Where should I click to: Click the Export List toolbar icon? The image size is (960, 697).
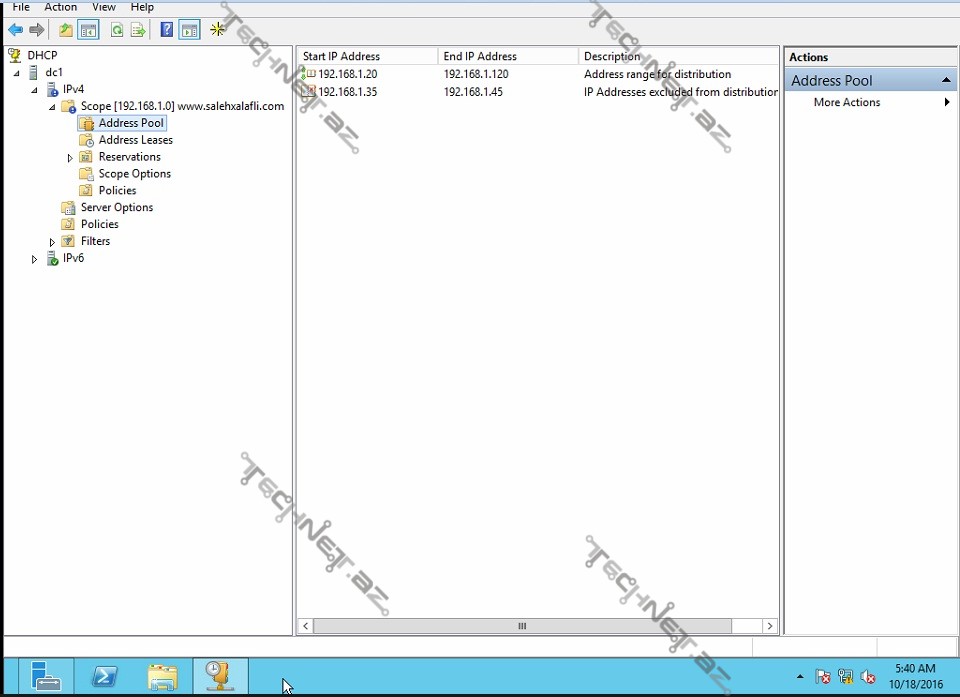click(x=138, y=30)
